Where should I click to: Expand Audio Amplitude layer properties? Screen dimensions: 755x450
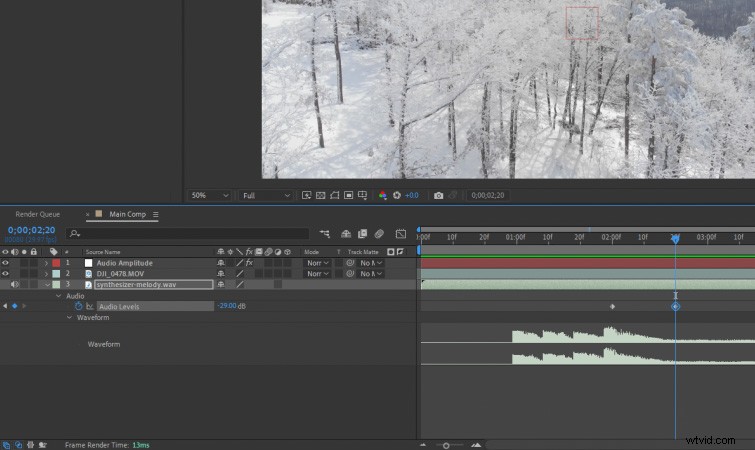click(46, 263)
